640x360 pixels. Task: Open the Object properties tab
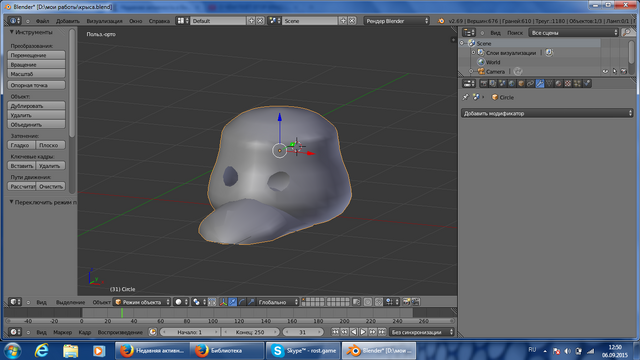(x=521, y=83)
